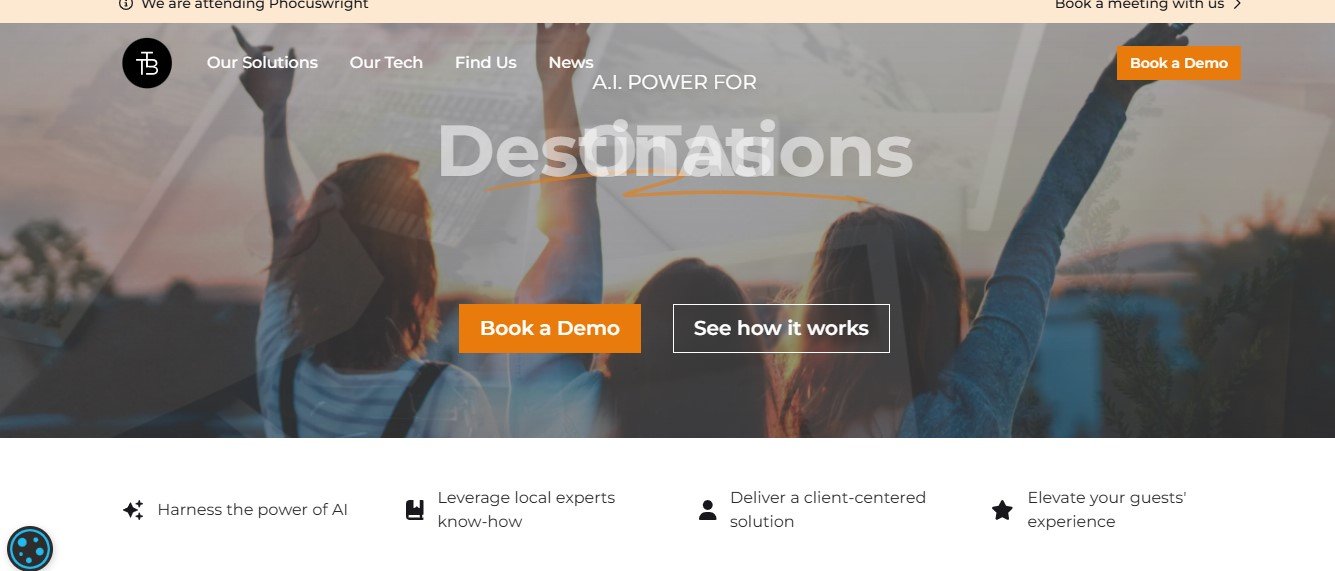1335x571 pixels.
Task: Click the Leverage local experts know-how text
Action: pos(526,510)
